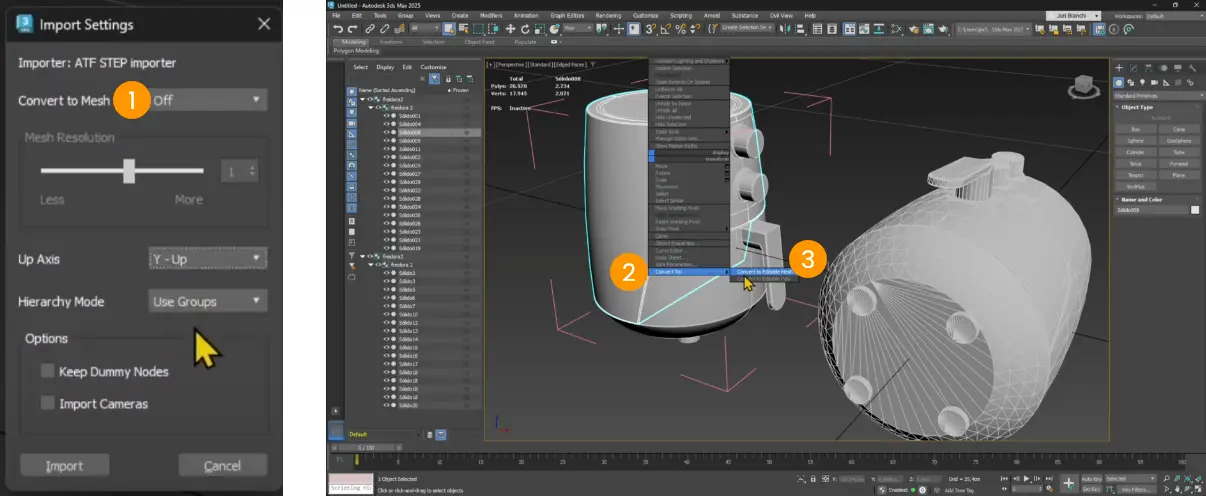Choose Convert to Editable Mesh in submenu

point(763,271)
